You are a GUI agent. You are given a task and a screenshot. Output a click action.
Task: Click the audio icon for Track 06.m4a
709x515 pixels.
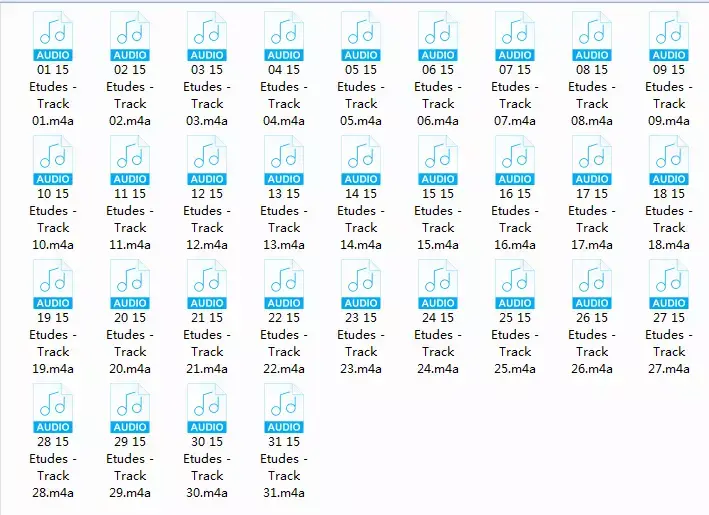coord(438,36)
